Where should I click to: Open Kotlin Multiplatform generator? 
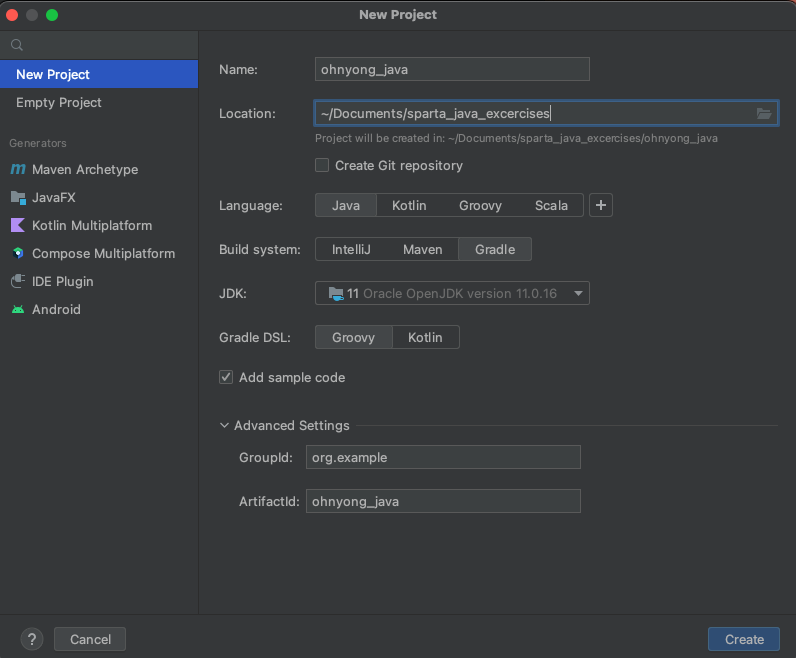click(99, 225)
